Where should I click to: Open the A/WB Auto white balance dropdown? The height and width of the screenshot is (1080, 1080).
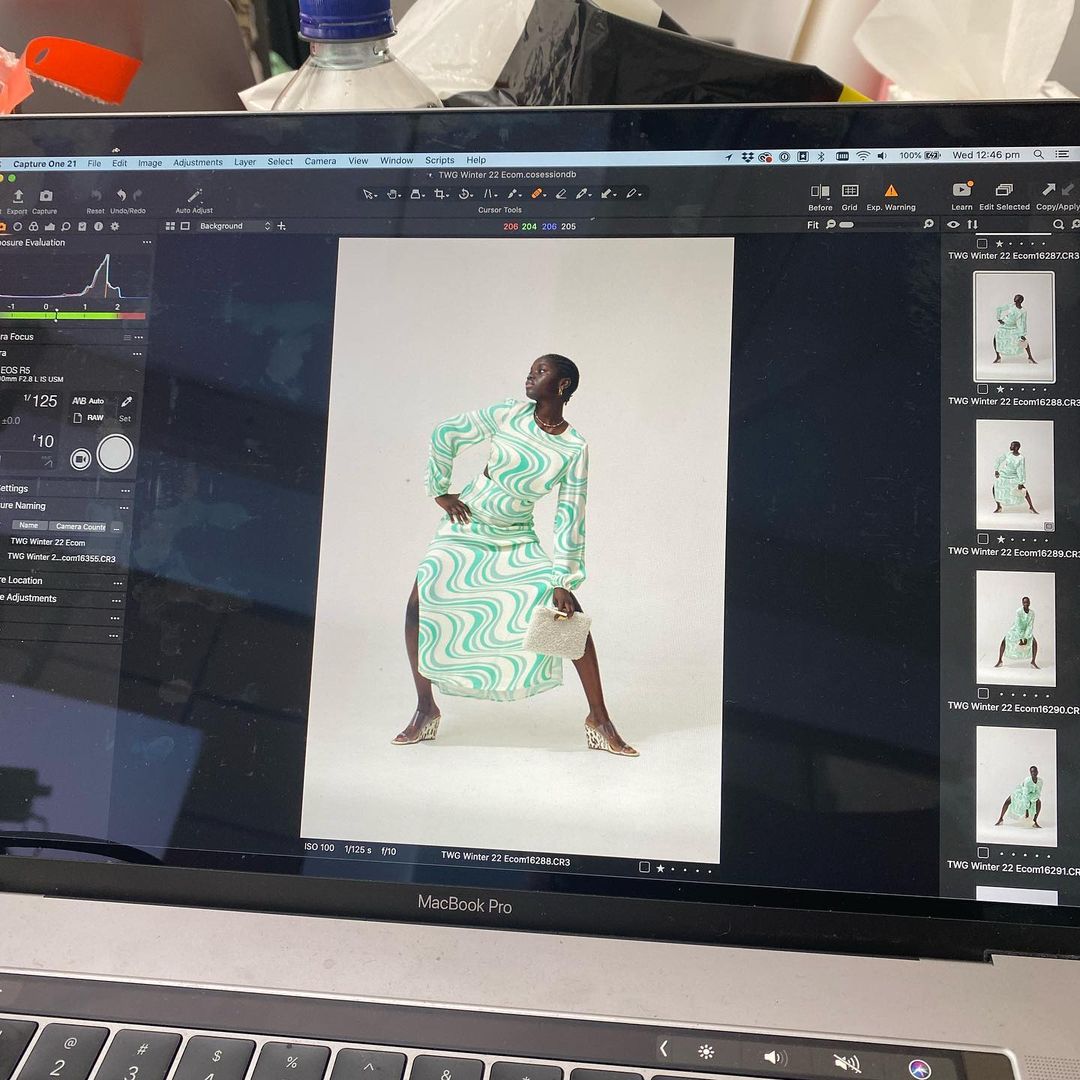pyautogui.click(x=88, y=401)
